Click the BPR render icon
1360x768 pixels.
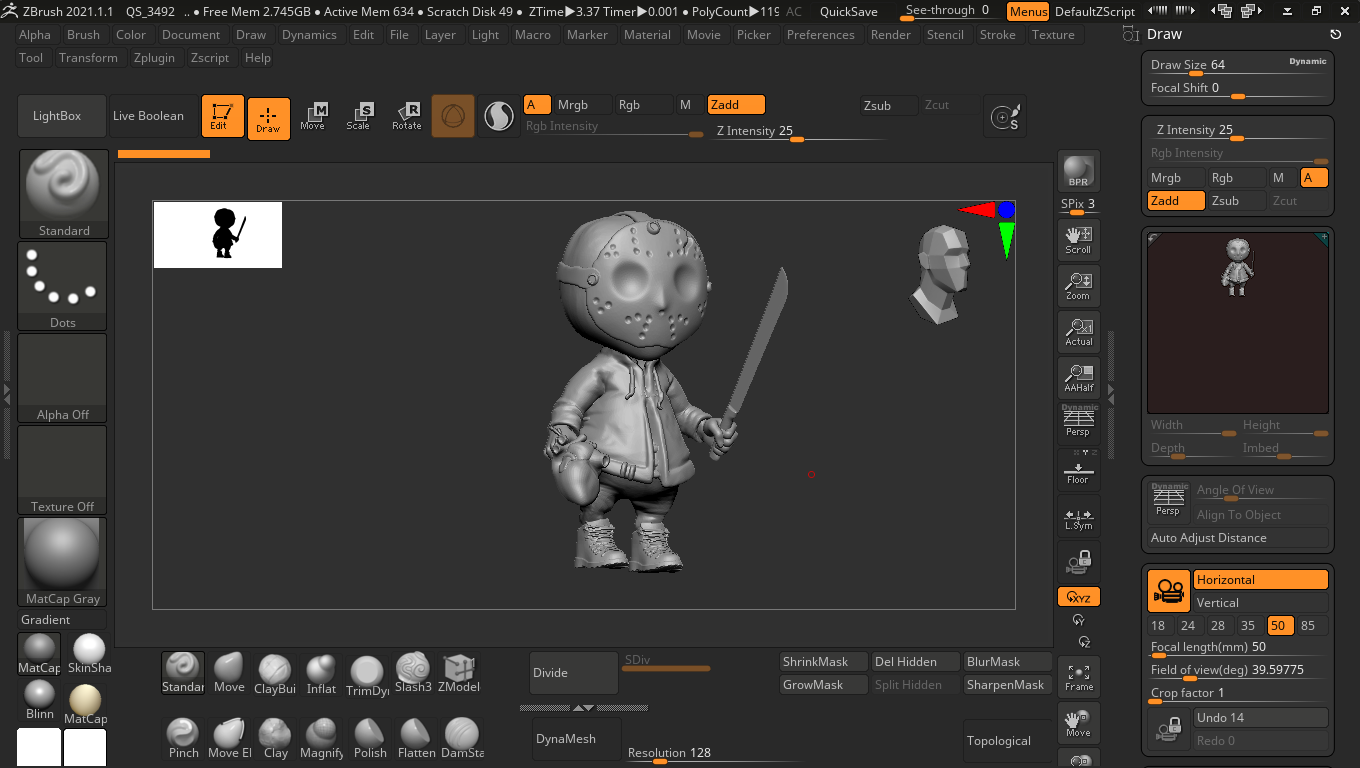coord(1078,170)
